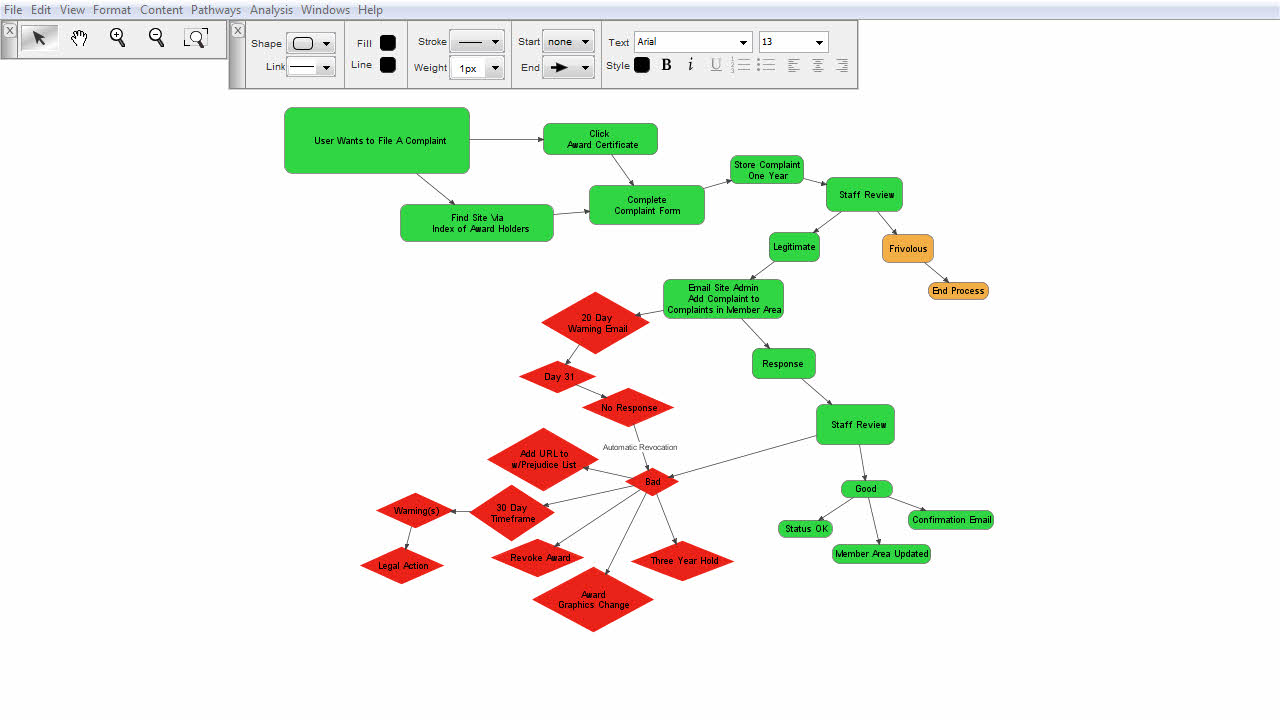Pick the Fill color swatch
1280x720 pixels.
tap(388, 43)
